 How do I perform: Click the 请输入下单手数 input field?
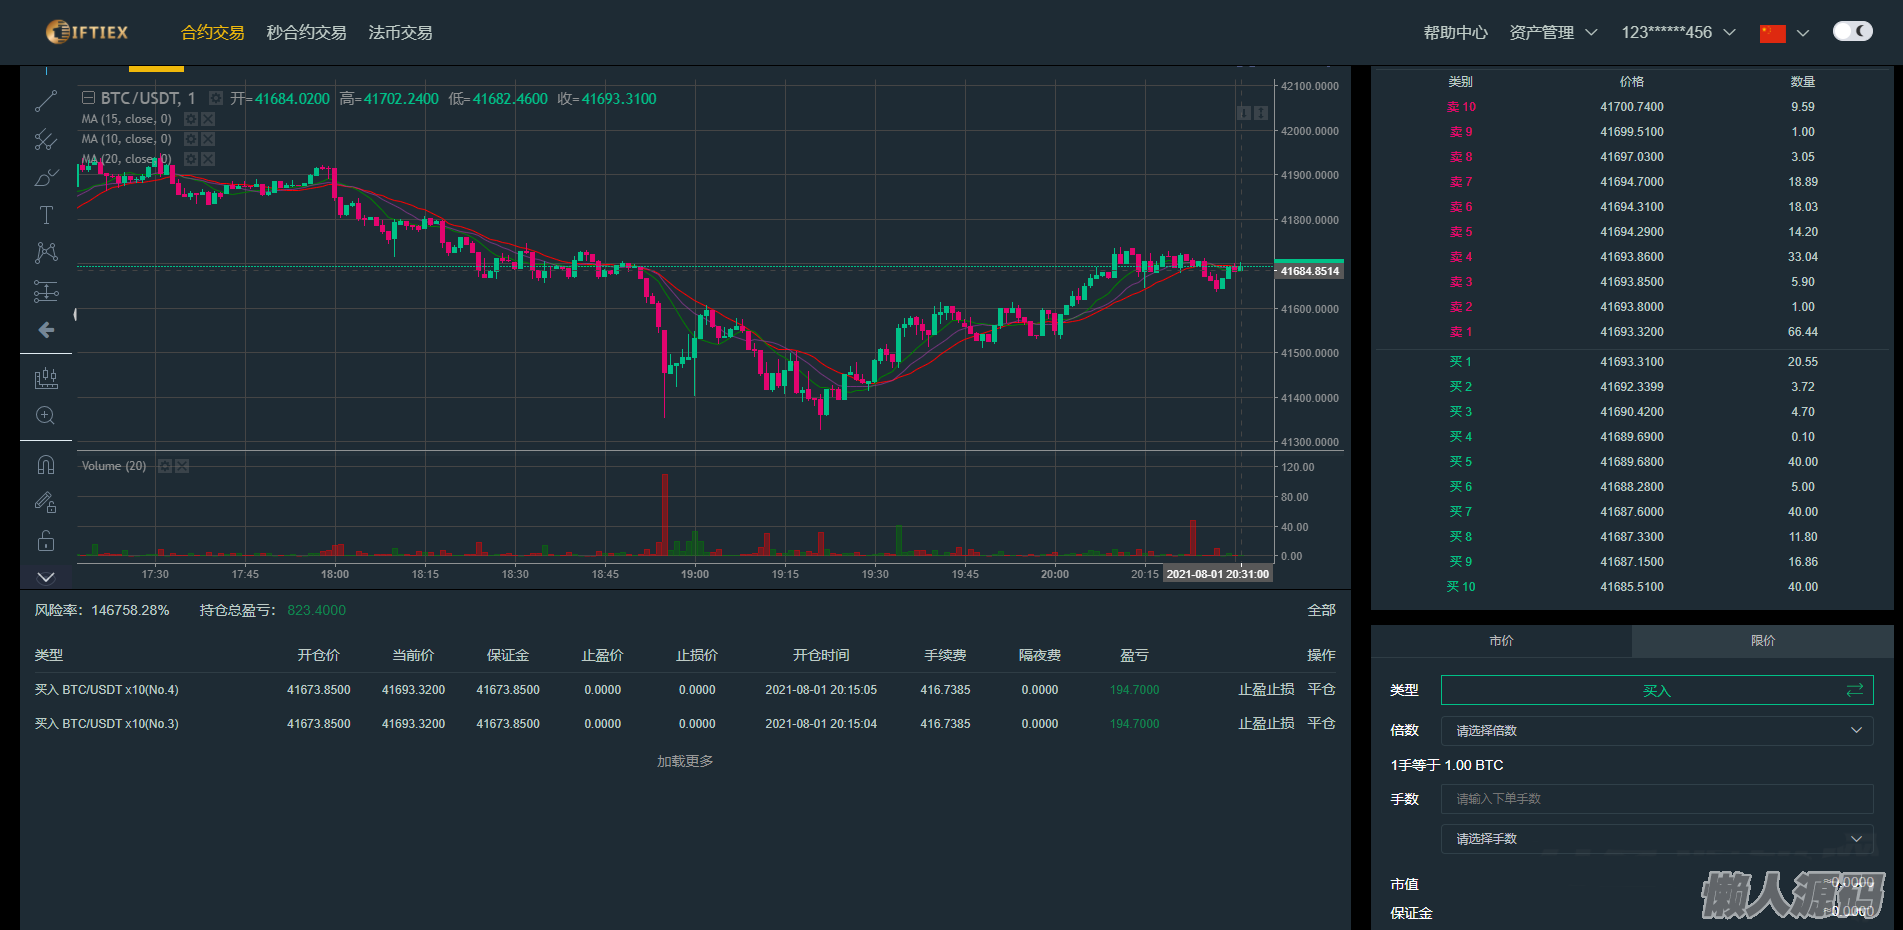click(x=1656, y=799)
